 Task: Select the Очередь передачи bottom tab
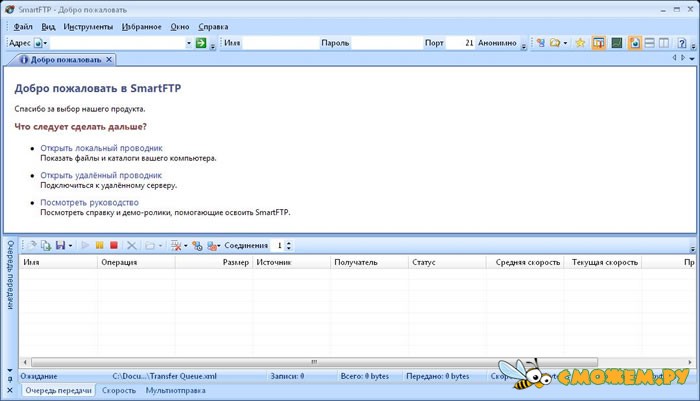click(58, 390)
